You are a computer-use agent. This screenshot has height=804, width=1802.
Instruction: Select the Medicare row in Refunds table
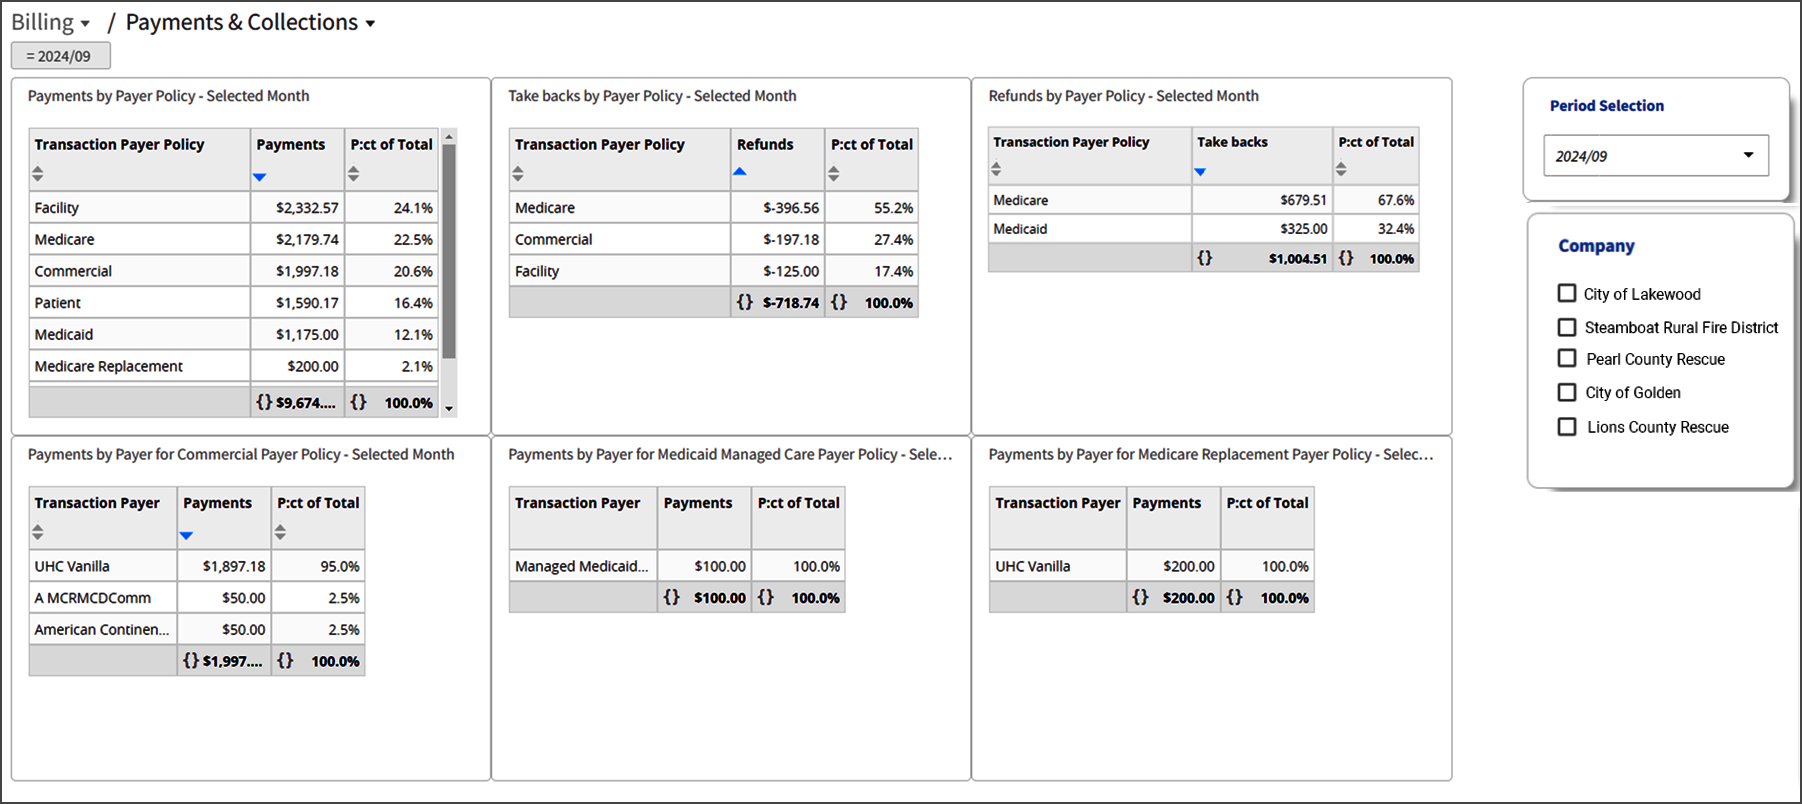(1203, 200)
